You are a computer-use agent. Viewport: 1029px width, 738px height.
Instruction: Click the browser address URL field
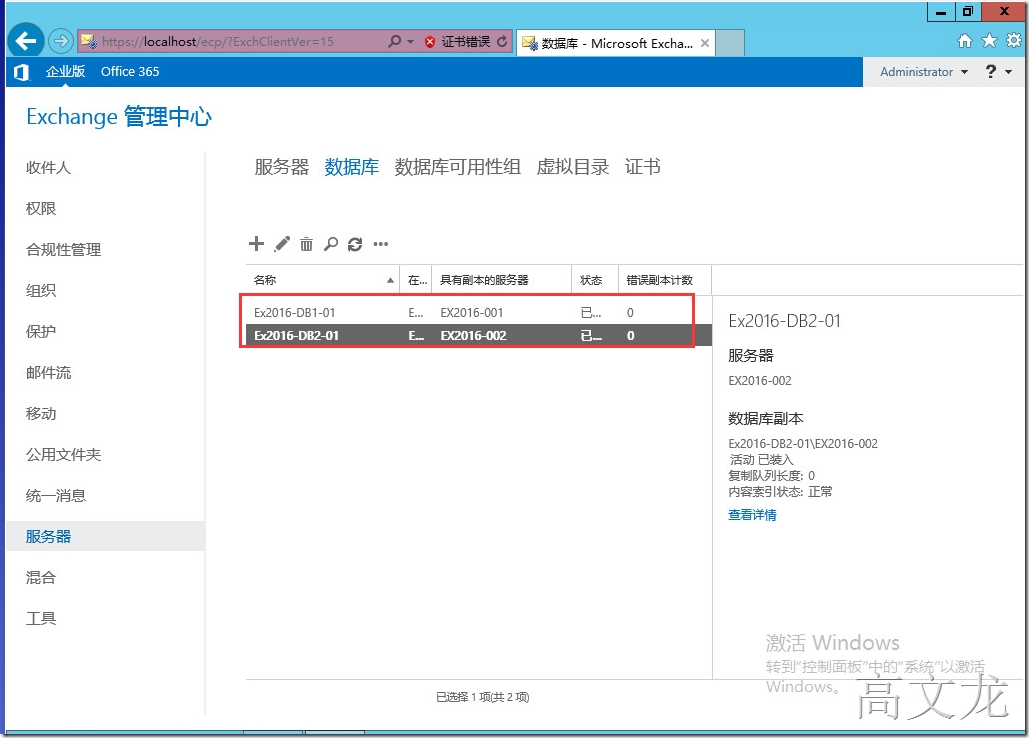pyautogui.click(x=230, y=41)
